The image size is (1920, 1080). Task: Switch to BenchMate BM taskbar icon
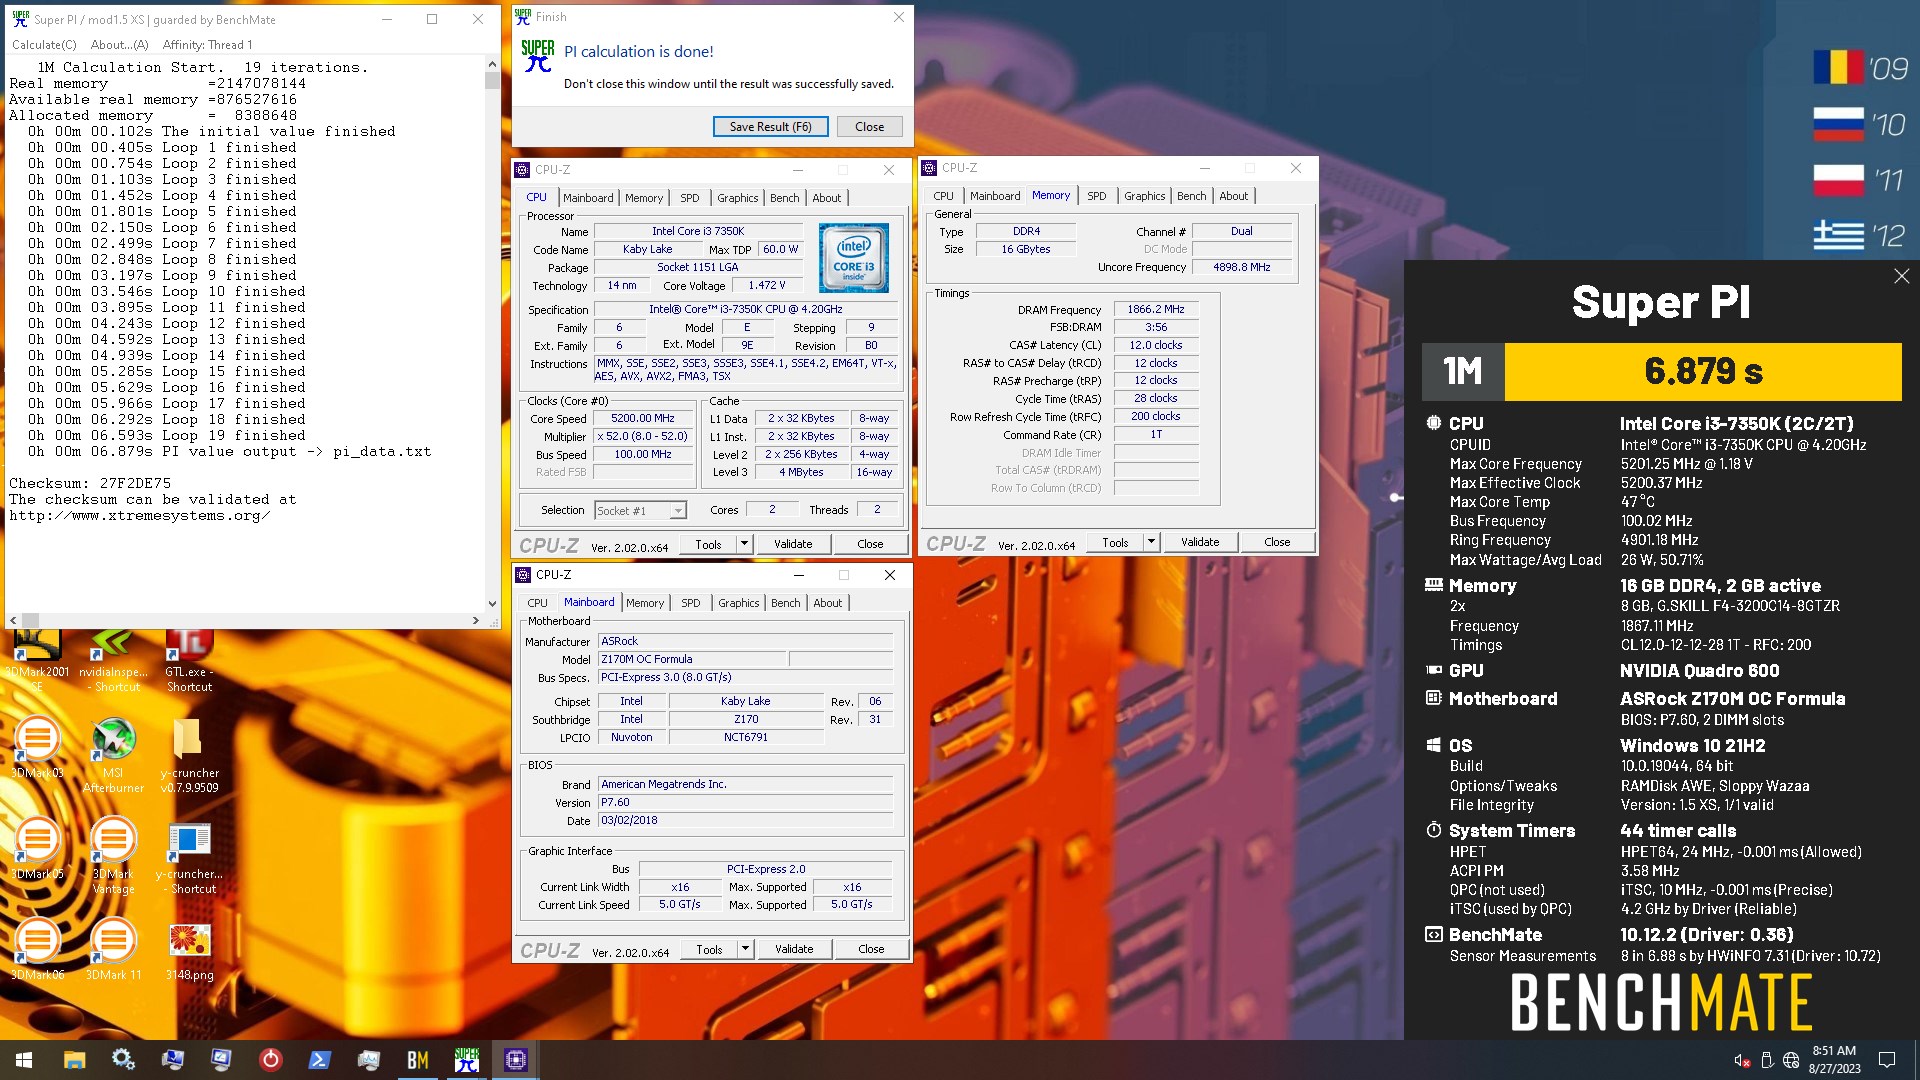point(417,1060)
